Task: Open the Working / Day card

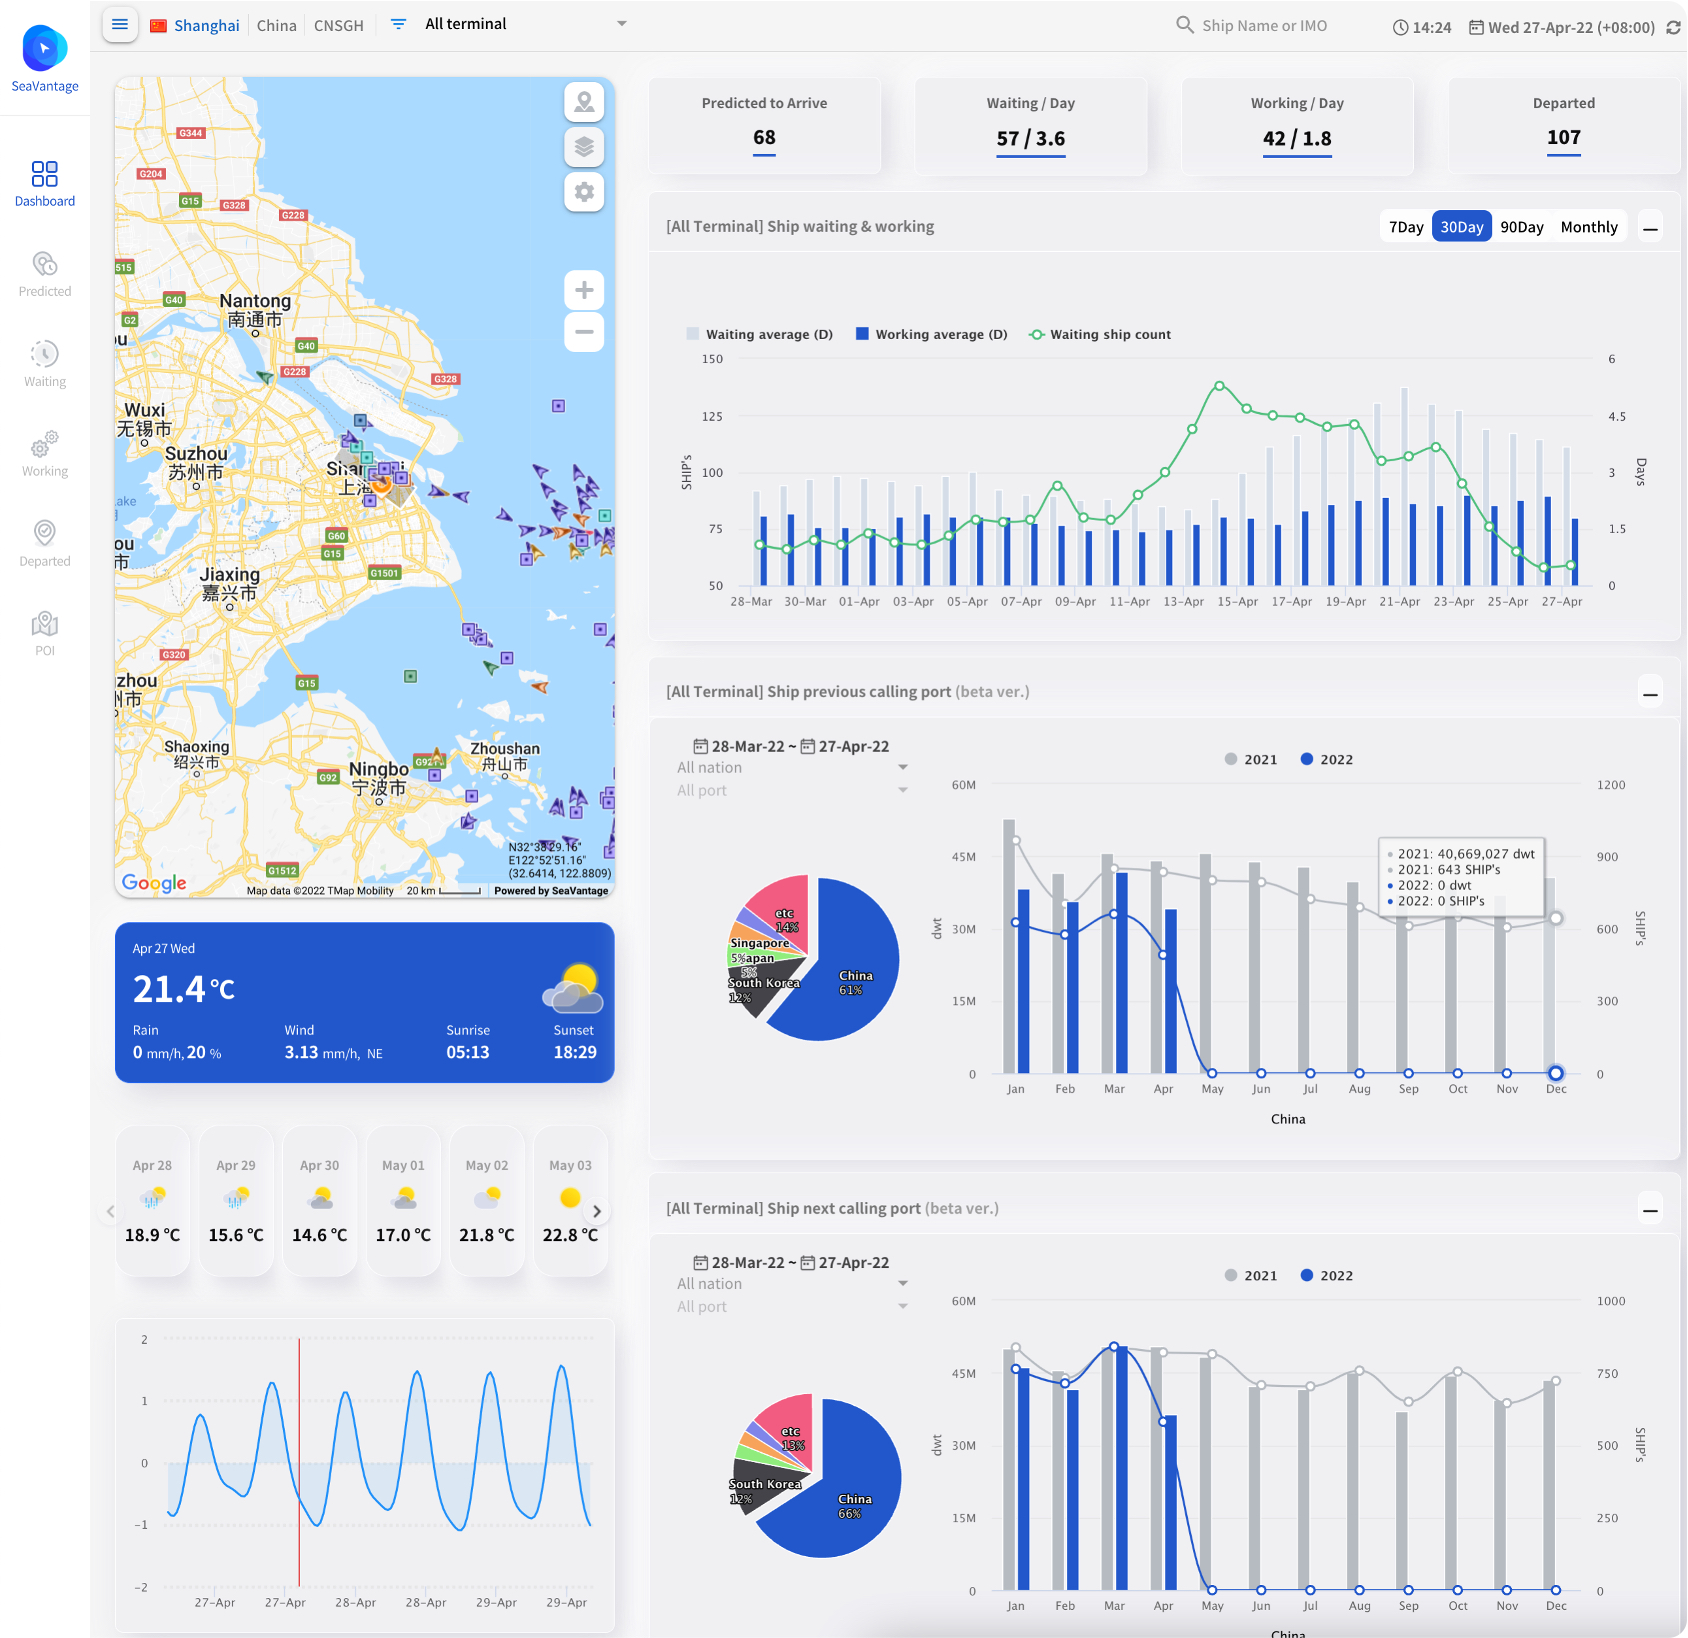Action: (1297, 126)
